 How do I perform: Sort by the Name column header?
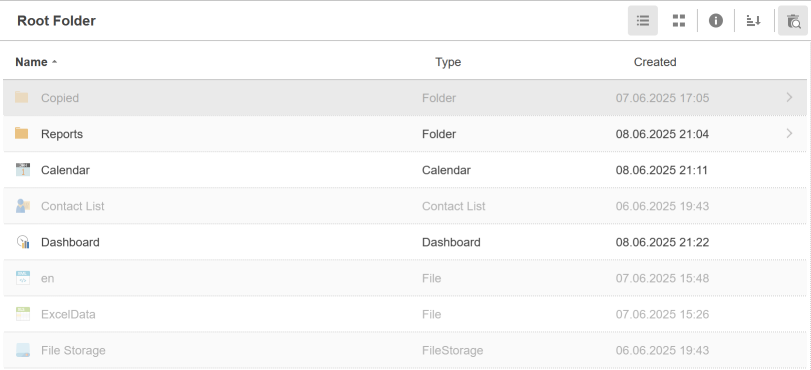tap(32, 62)
